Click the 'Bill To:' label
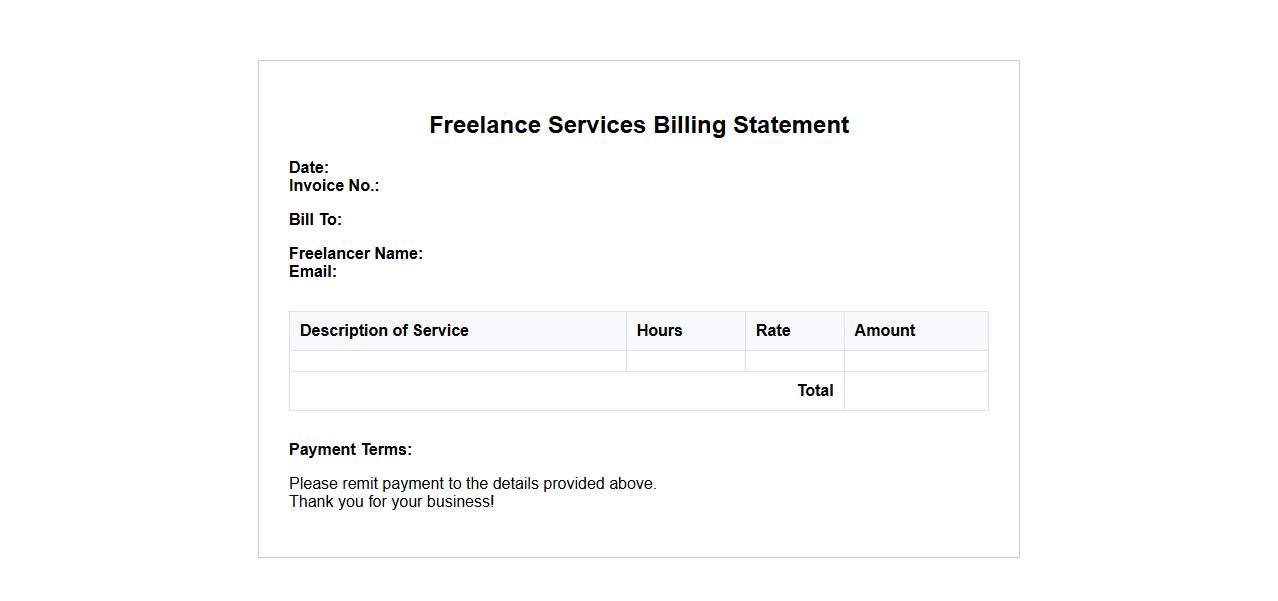The width and height of the screenshot is (1278, 601). (x=315, y=220)
